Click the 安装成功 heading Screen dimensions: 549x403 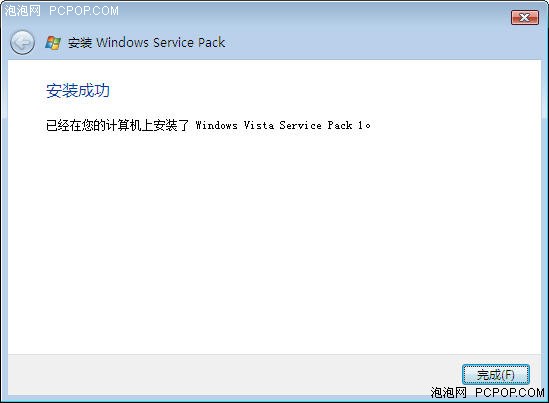point(78,91)
